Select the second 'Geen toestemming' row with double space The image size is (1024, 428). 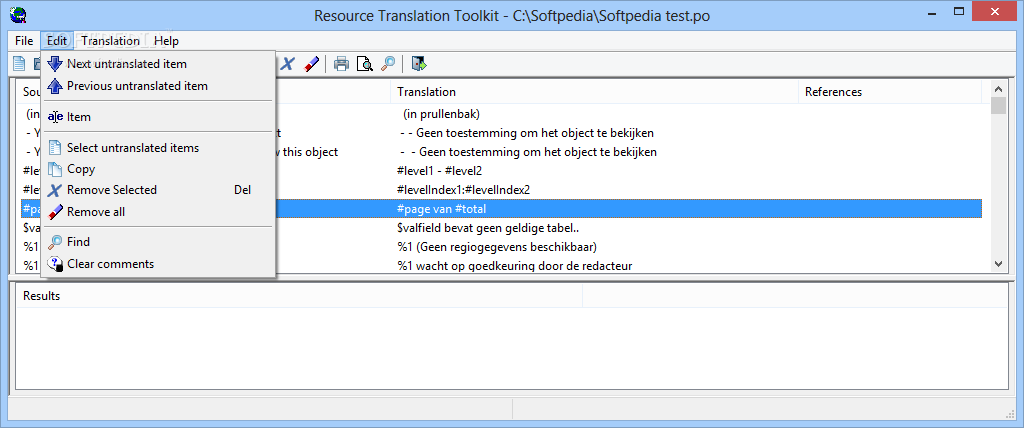pyautogui.click(x=501, y=152)
